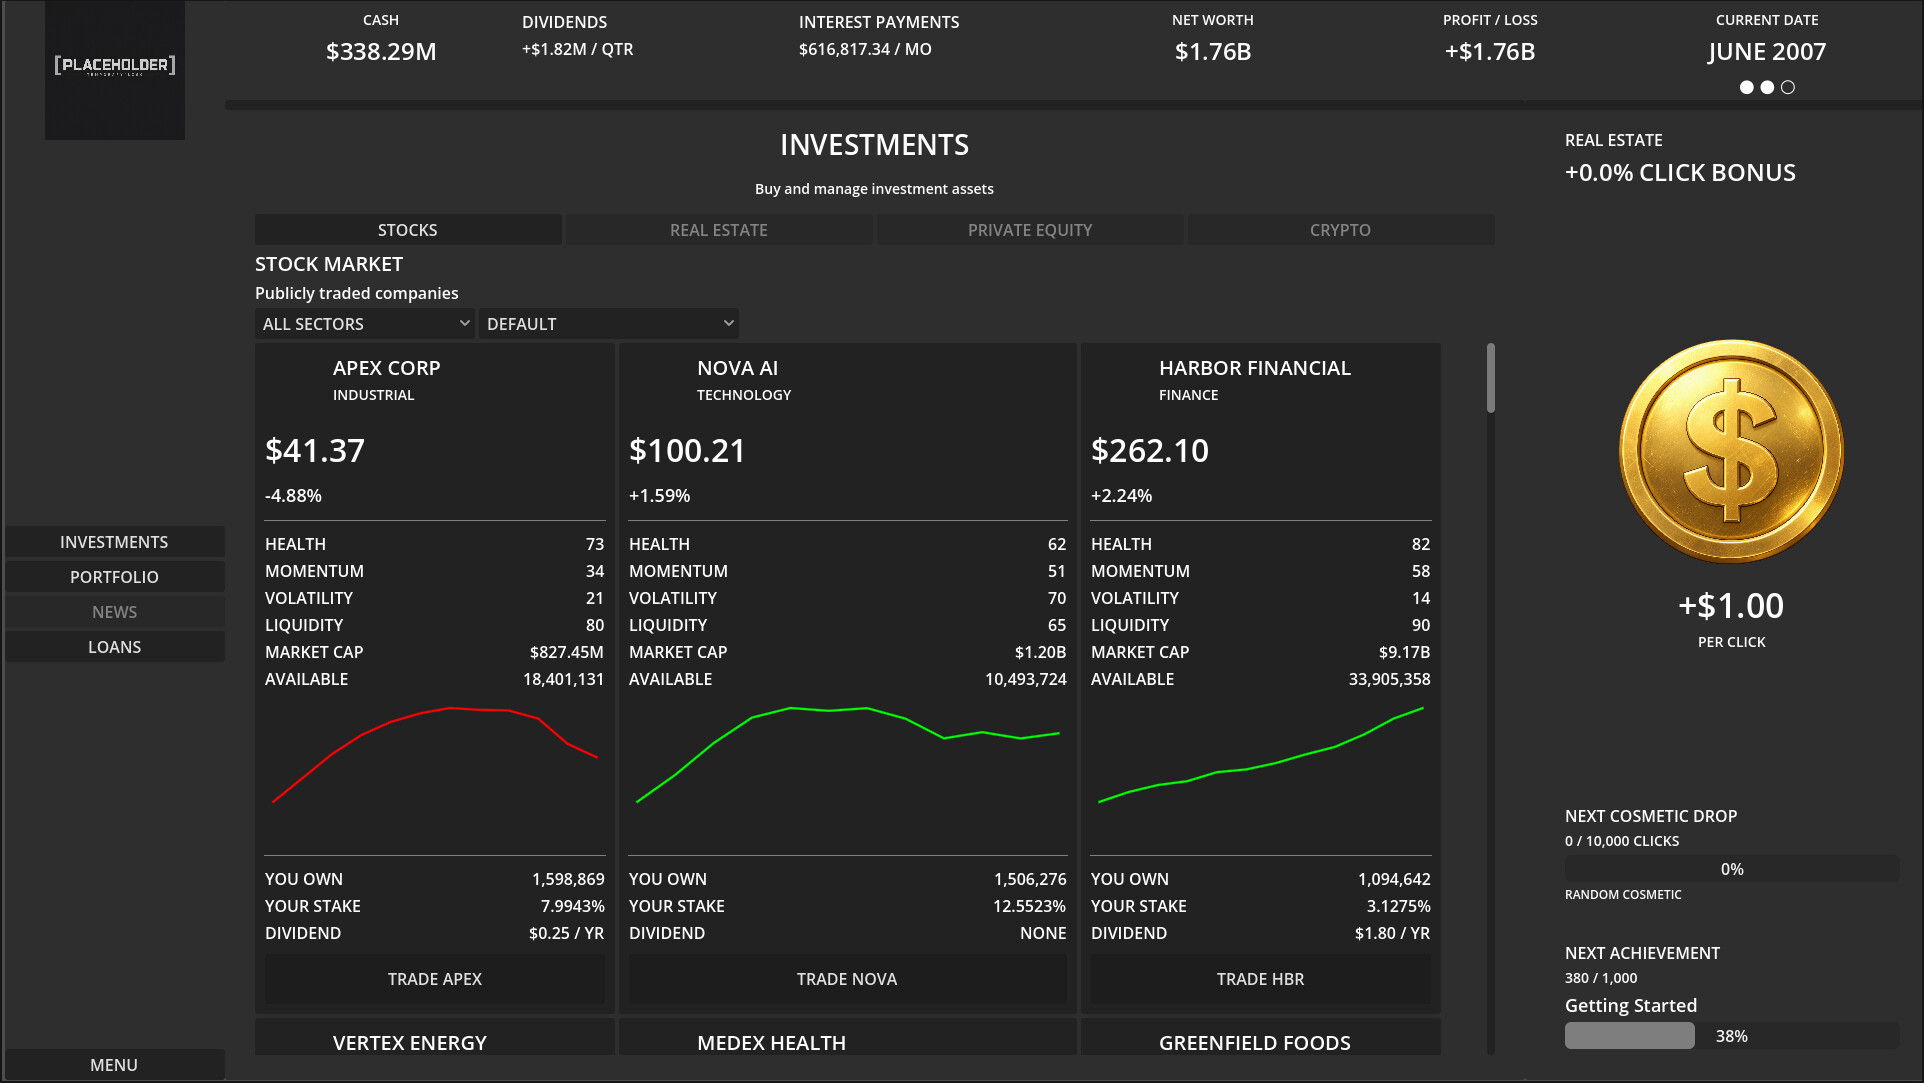The width and height of the screenshot is (1924, 1083).
Task: Click the net worth value $1.76B
Action: (1213, 52)
